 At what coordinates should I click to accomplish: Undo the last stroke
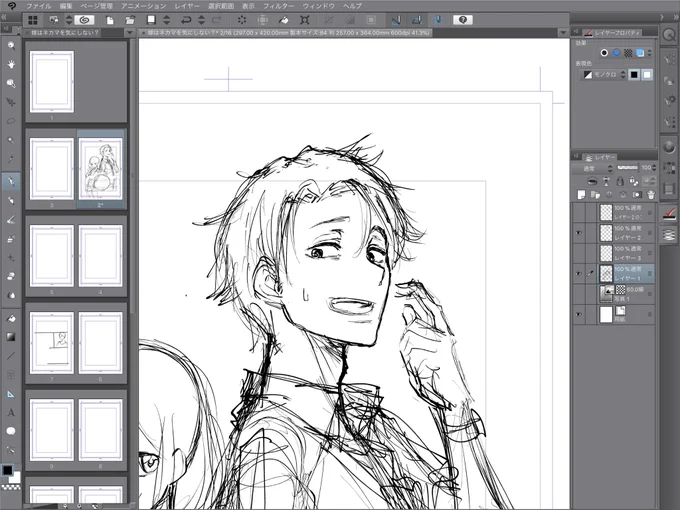(186, 20)
